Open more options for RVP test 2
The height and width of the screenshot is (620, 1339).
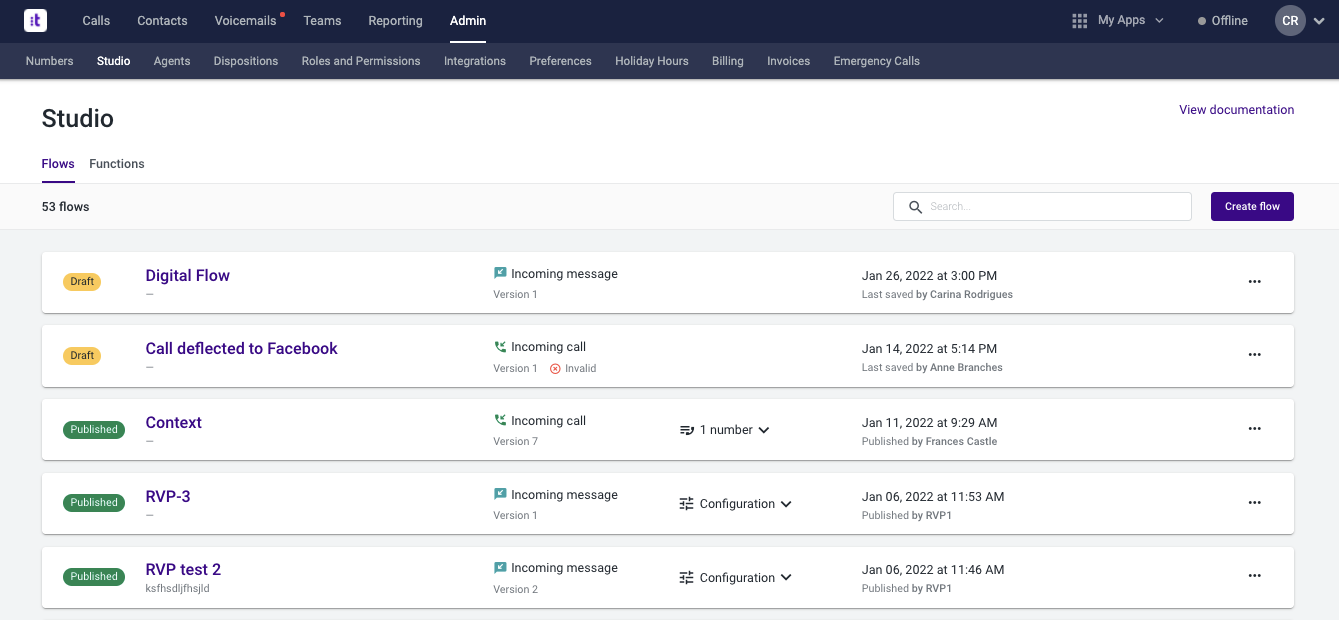point(1254,576)
